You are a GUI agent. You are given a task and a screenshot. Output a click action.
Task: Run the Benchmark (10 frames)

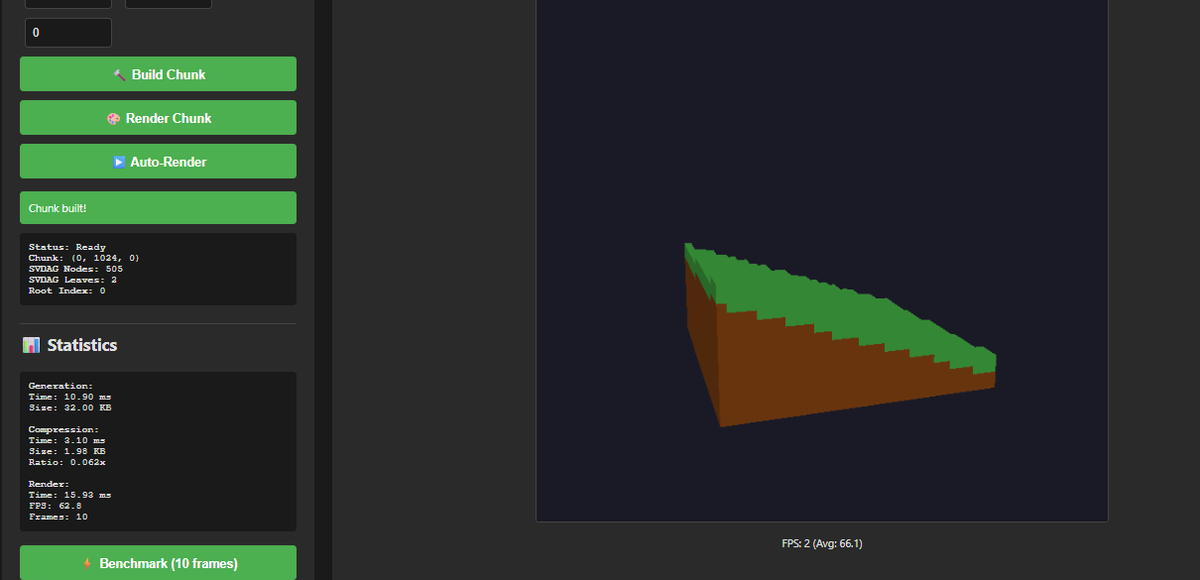tap(158, 563)
